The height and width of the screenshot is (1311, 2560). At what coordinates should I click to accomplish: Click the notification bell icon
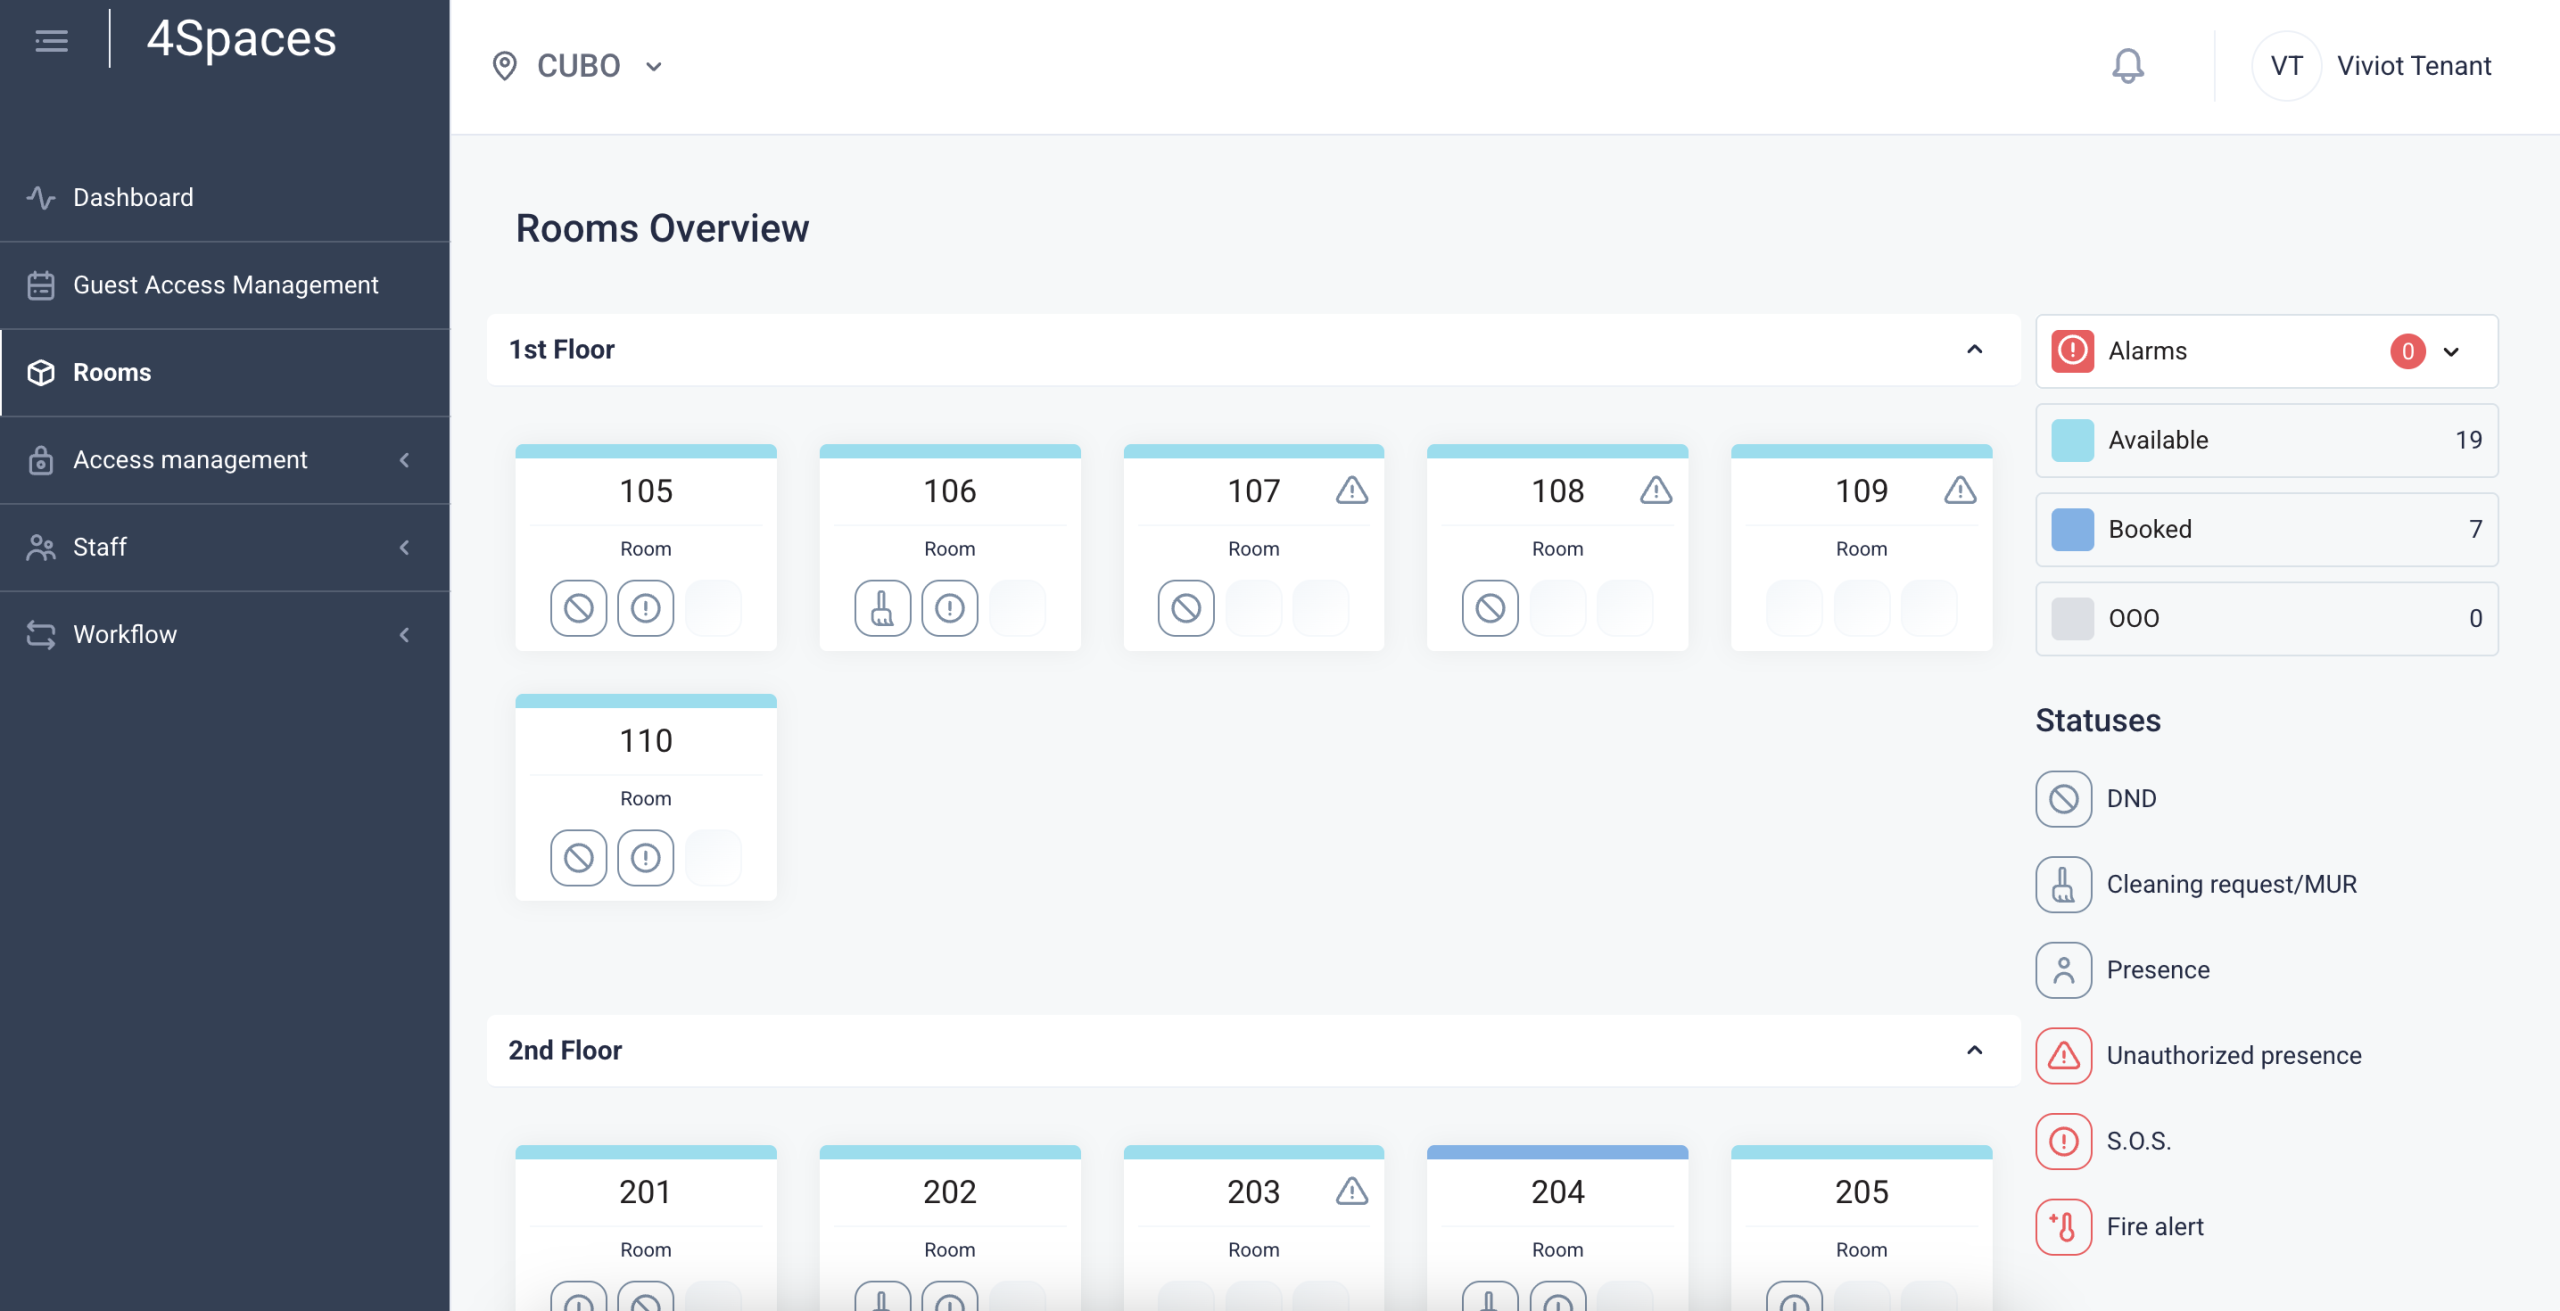[2127, 66]
